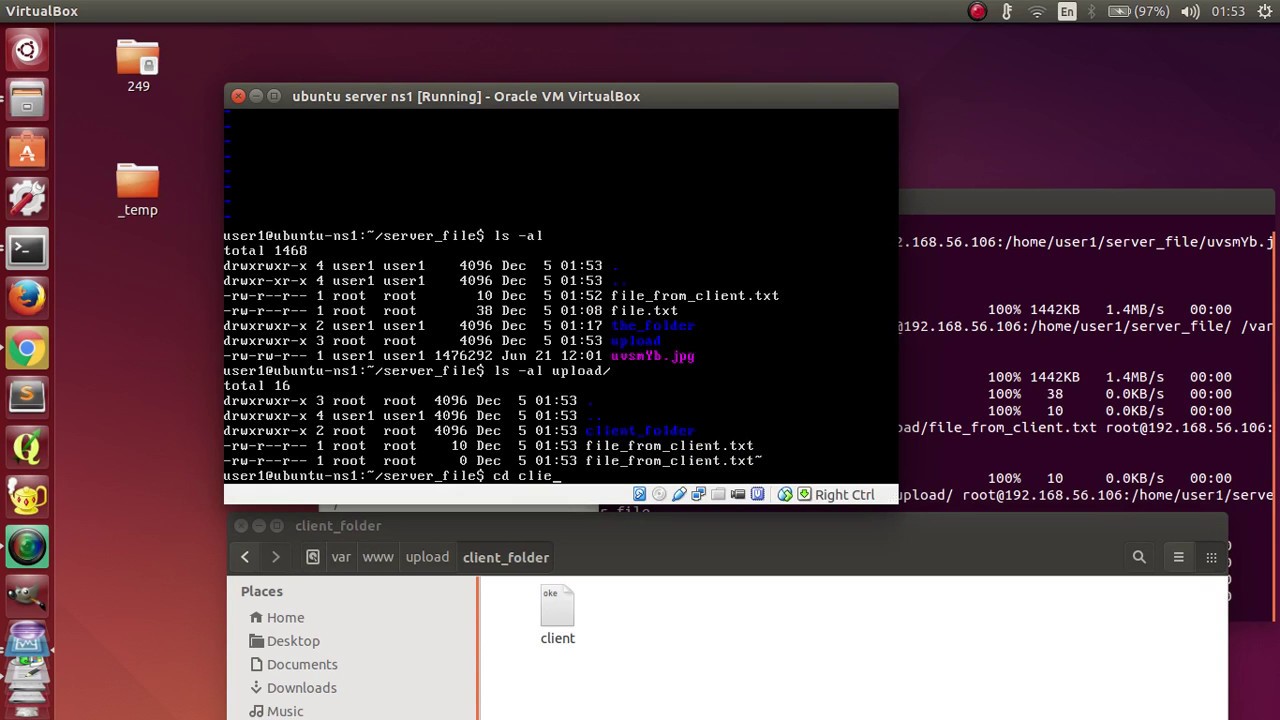Image resolution: width=1280 pixels, height=720 pixels.
Task: Open desktop folder named 249
Action: (x=138, y=66)
